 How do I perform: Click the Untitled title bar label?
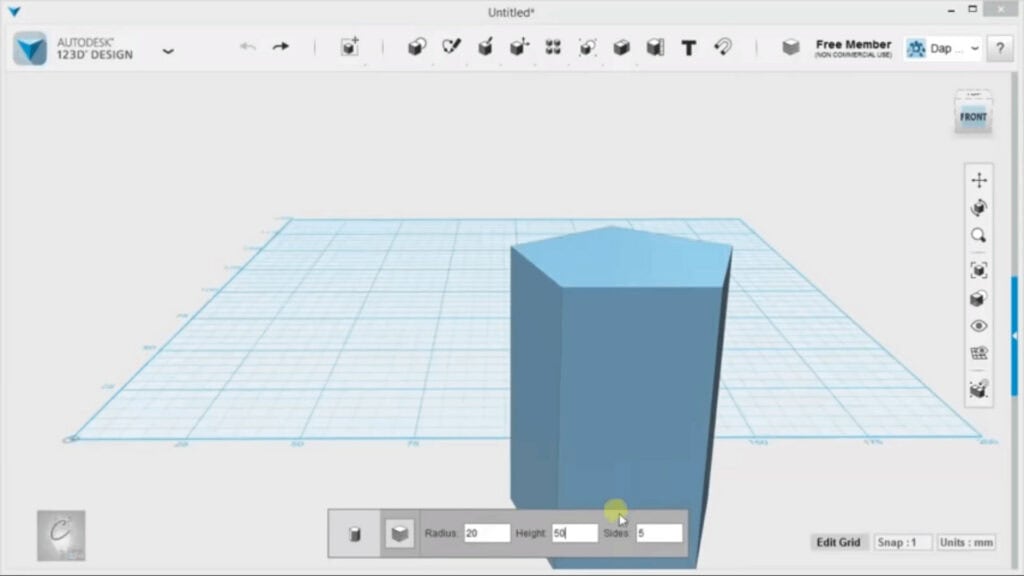509,12
